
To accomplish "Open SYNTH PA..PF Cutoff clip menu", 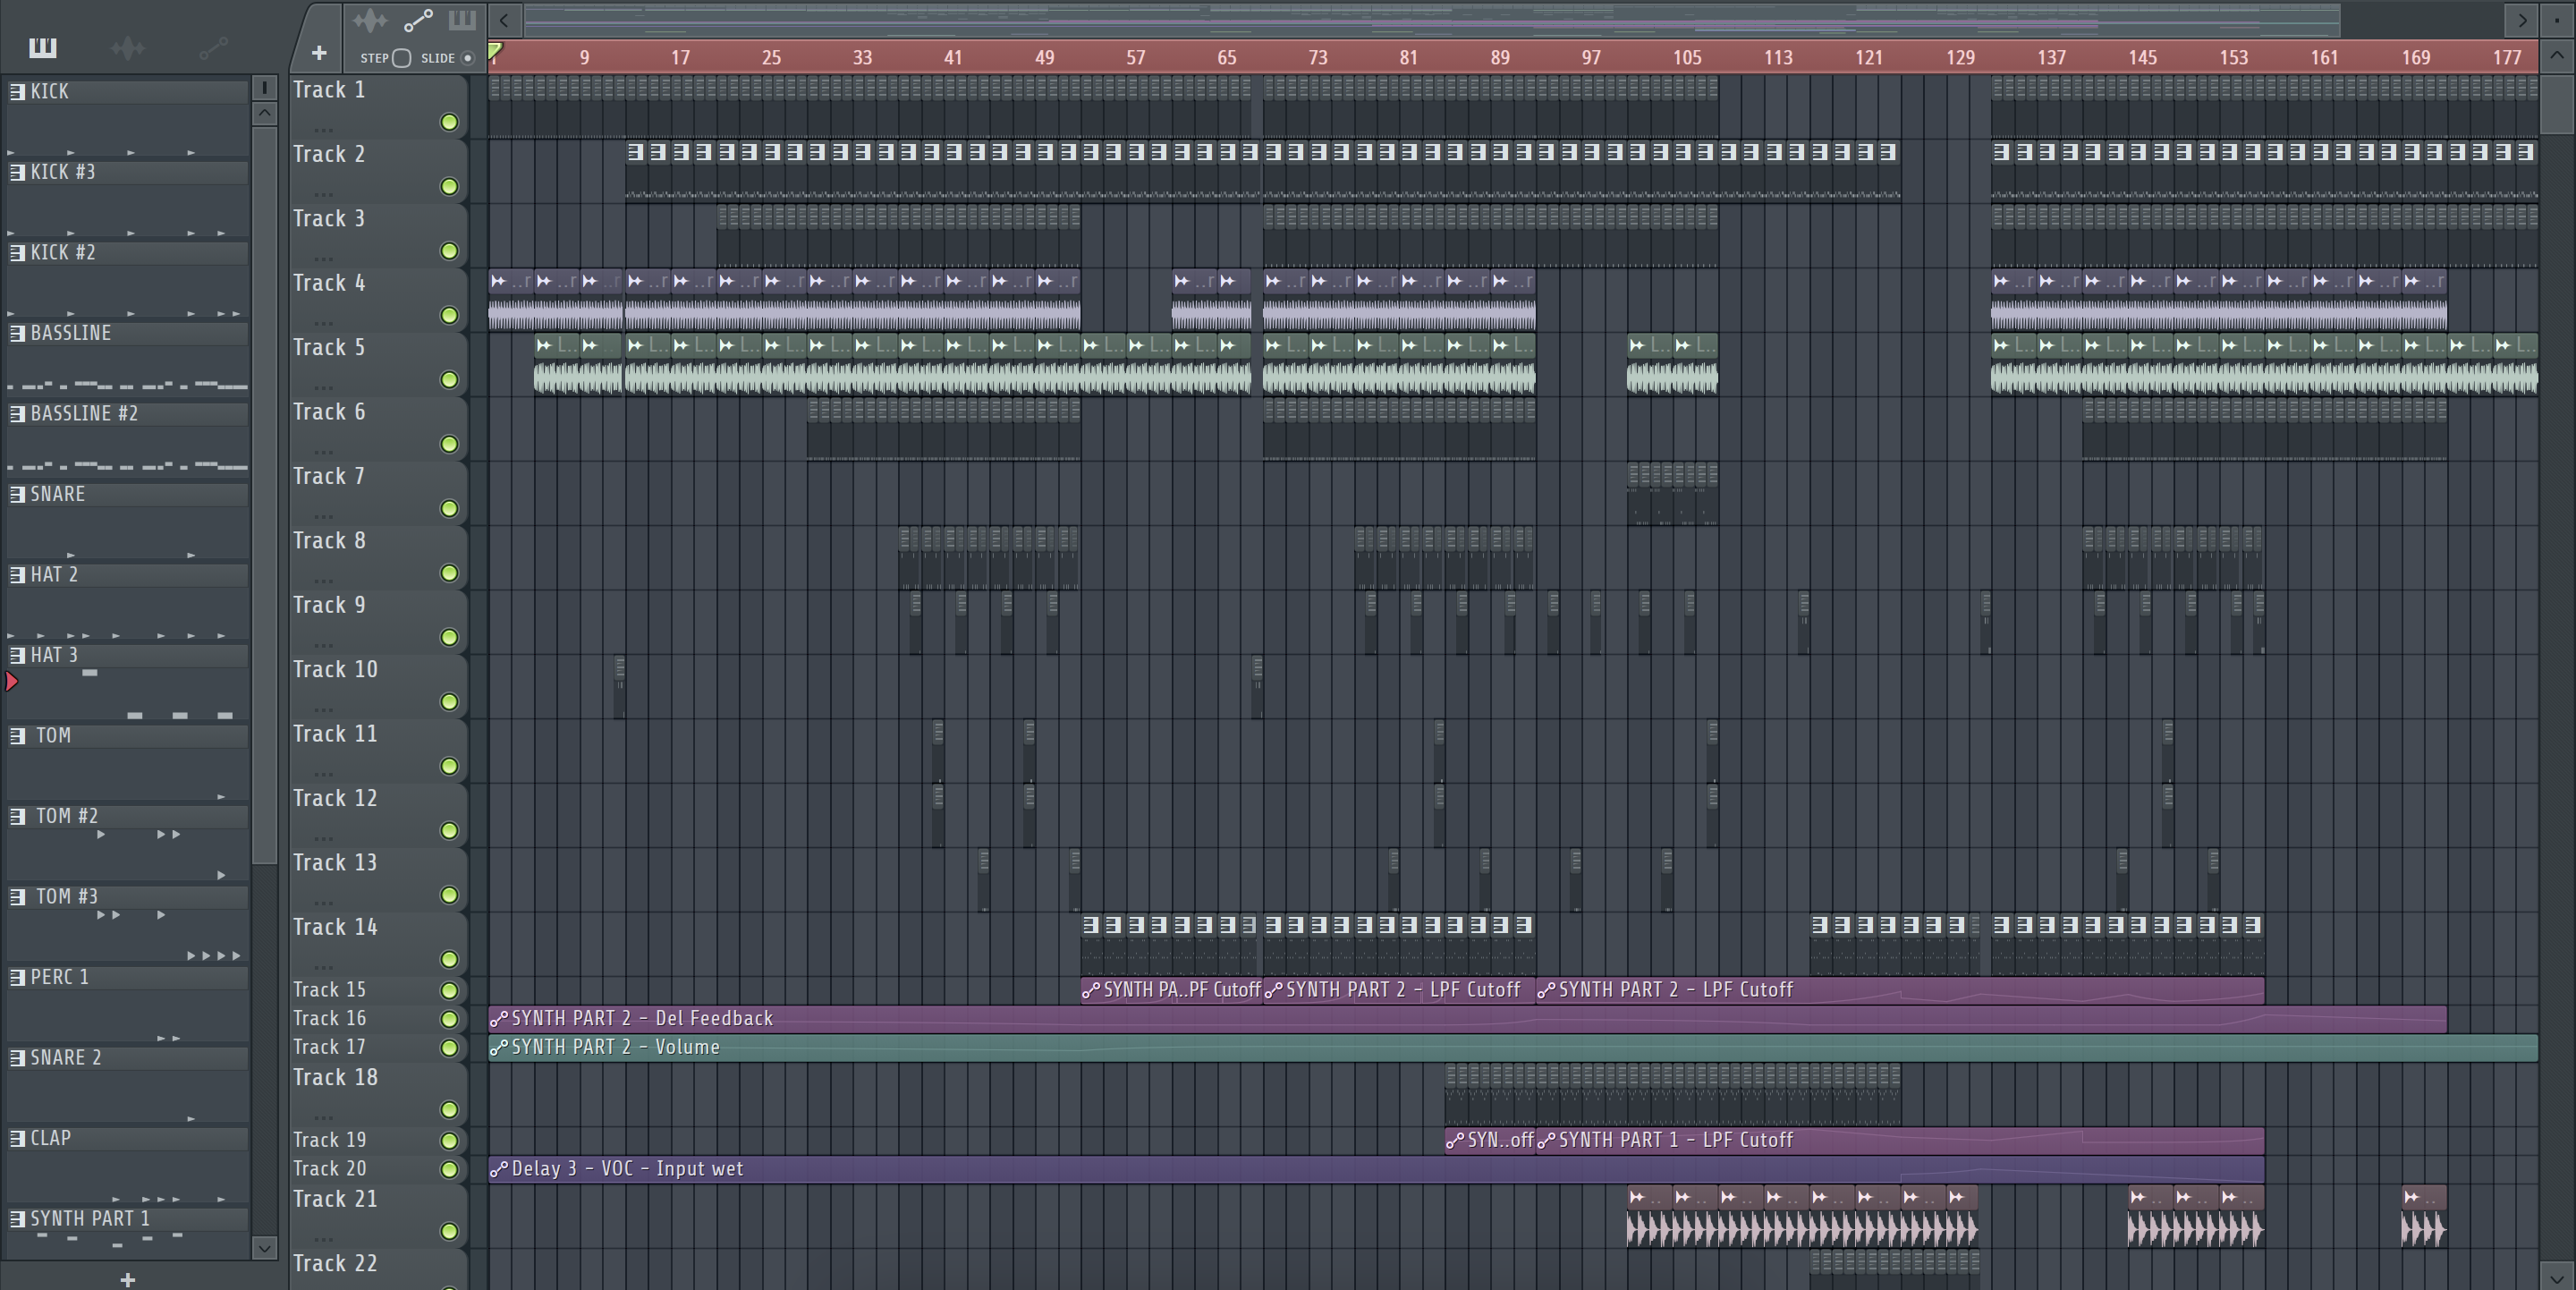I will (x=1091, y=990).
